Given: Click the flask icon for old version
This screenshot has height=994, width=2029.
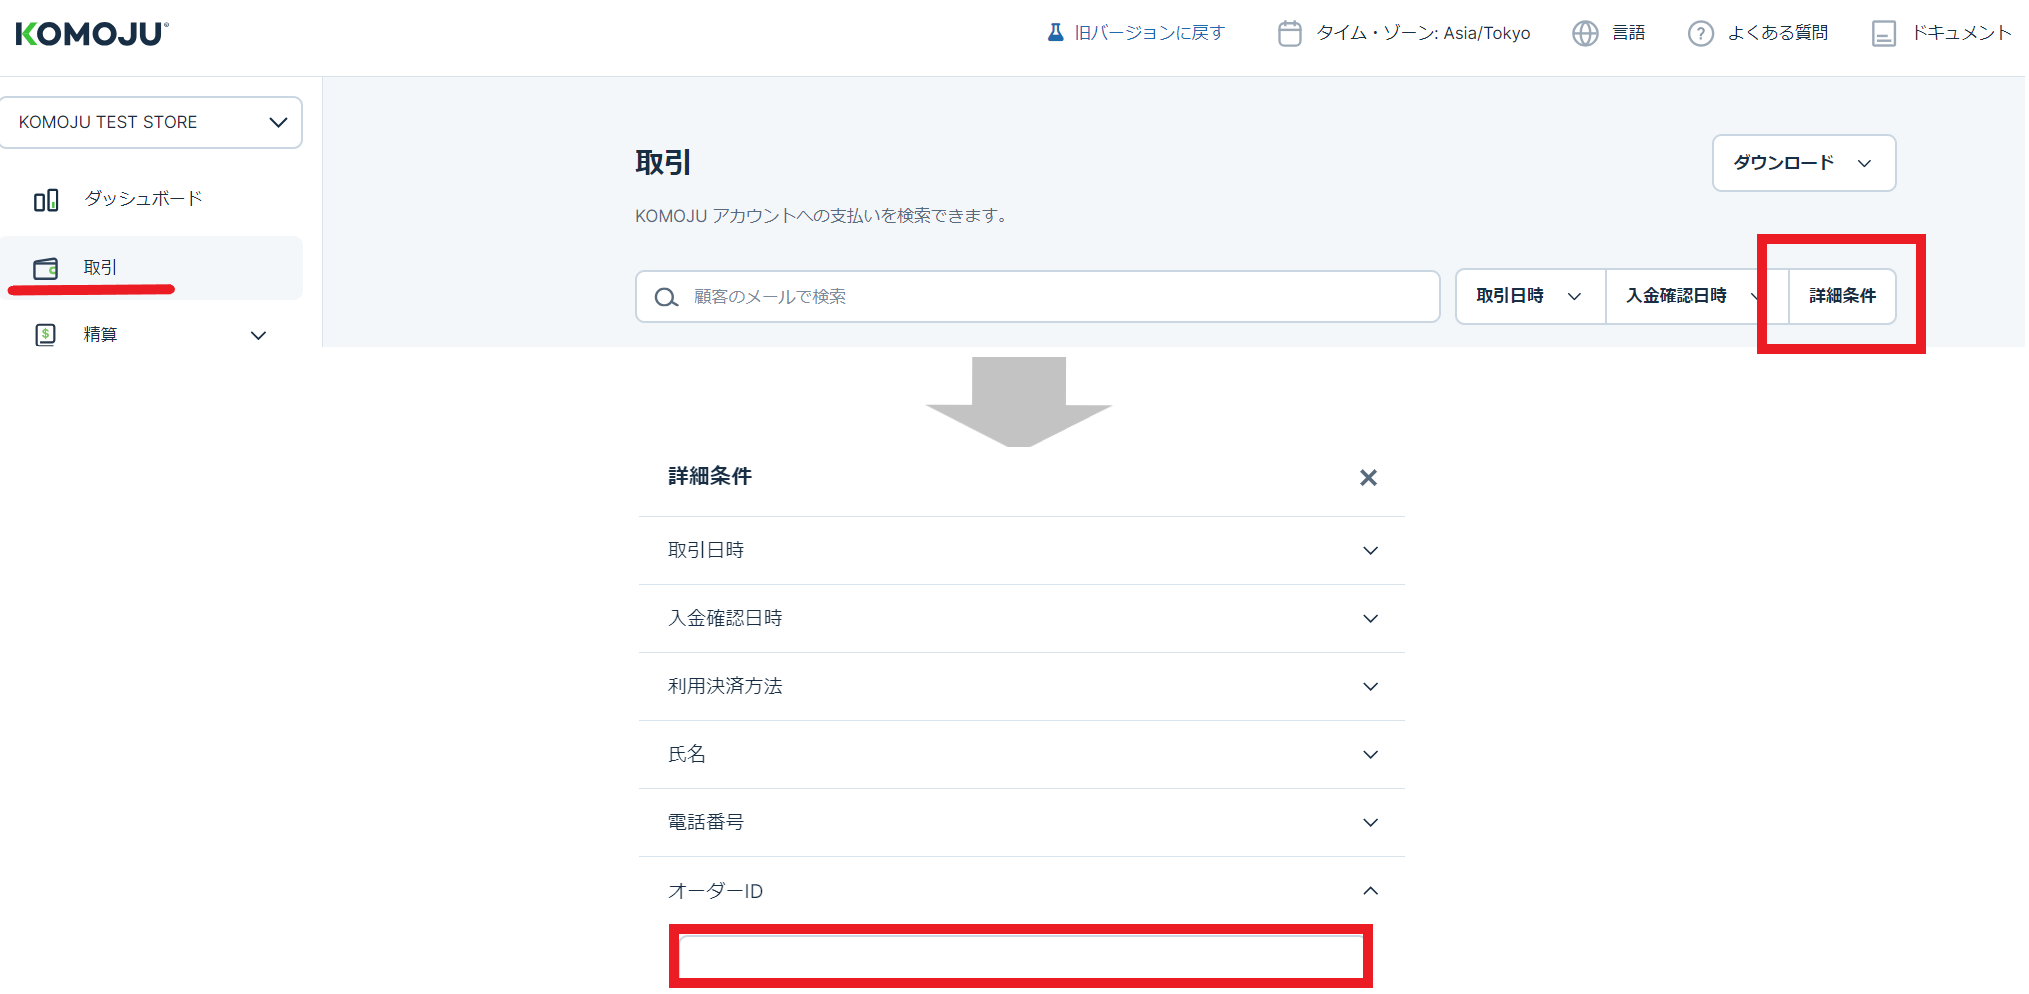Looking at the screenshot, I should [1055, 33].
